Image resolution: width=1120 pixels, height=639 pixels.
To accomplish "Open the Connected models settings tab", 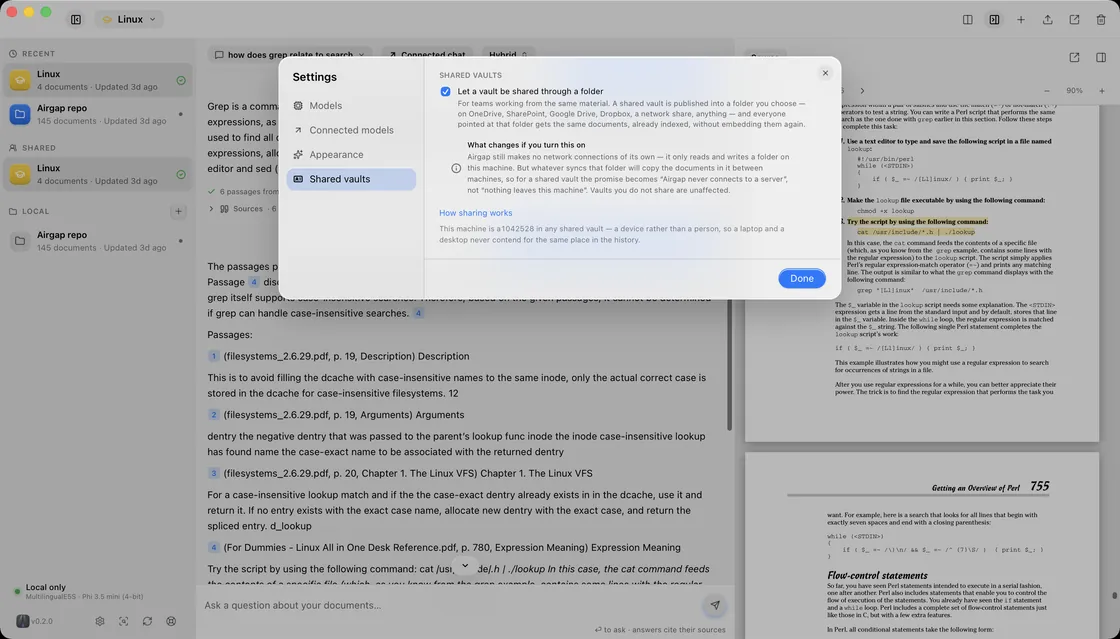I will 351,130.
